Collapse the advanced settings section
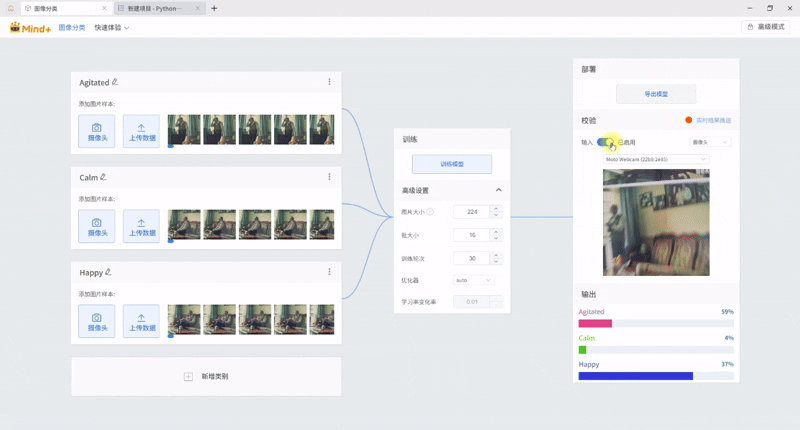The height and width of the screenshot is (430, 800). point(499,190)
